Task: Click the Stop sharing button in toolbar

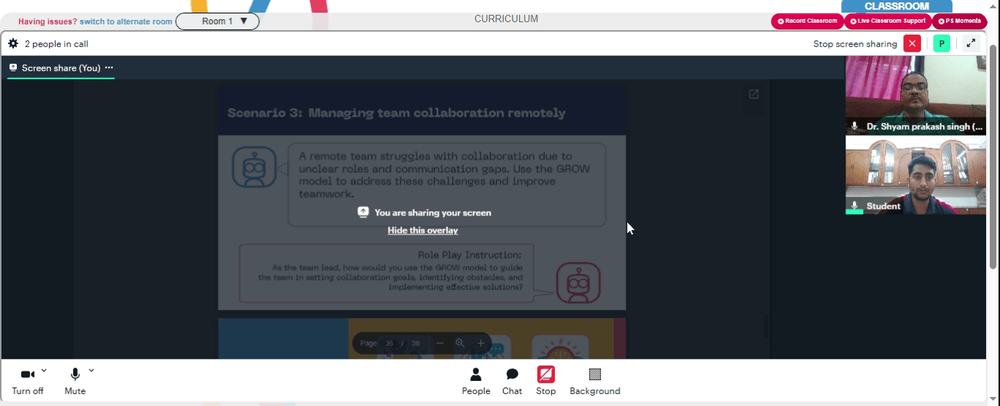Action: point(546,381)
